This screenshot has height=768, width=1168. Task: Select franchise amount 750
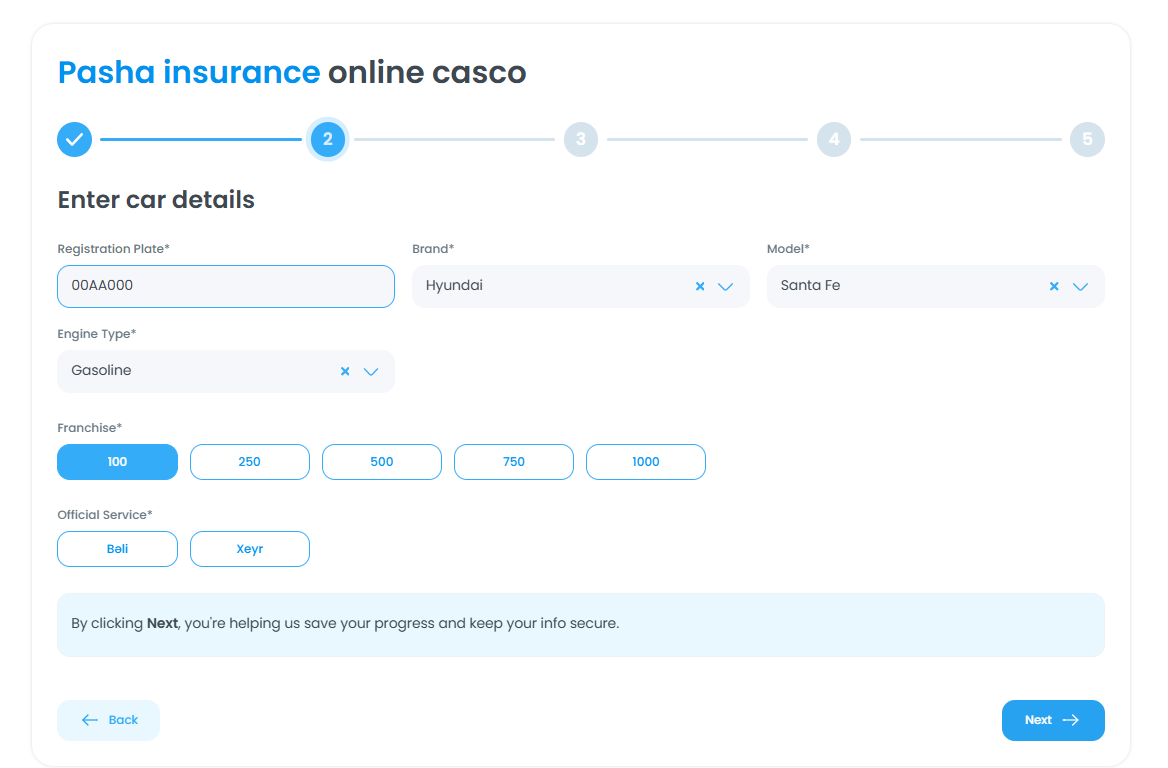514,462
